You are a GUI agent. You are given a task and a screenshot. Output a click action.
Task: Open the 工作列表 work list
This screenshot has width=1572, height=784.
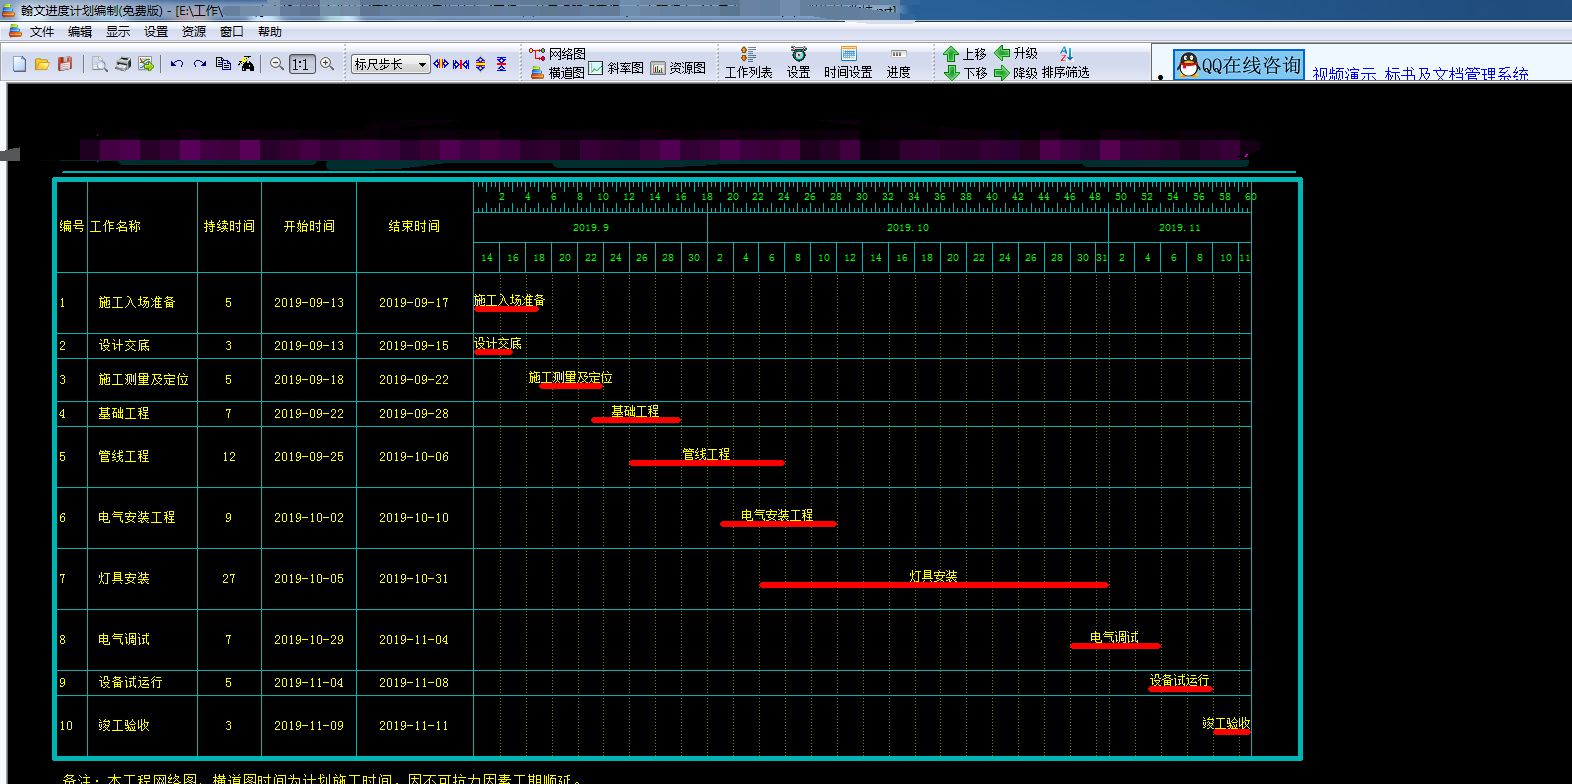tap(748, 63)
